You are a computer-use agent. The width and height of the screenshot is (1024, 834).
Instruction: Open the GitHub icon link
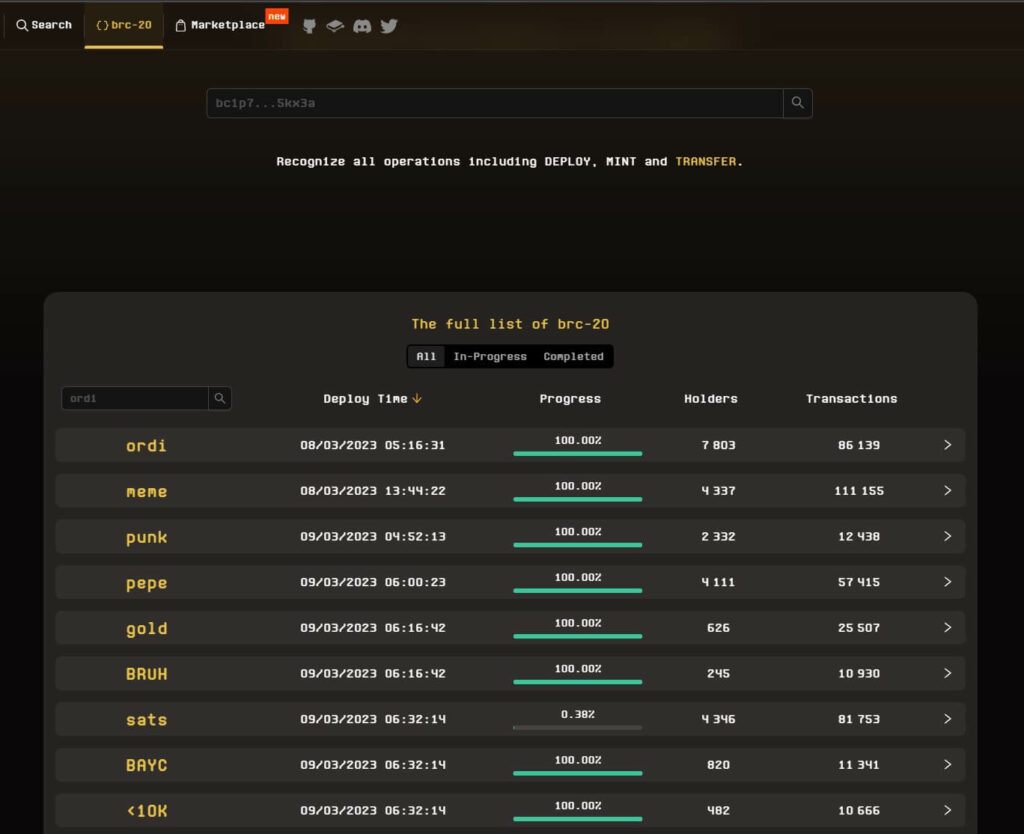(309, 26)
